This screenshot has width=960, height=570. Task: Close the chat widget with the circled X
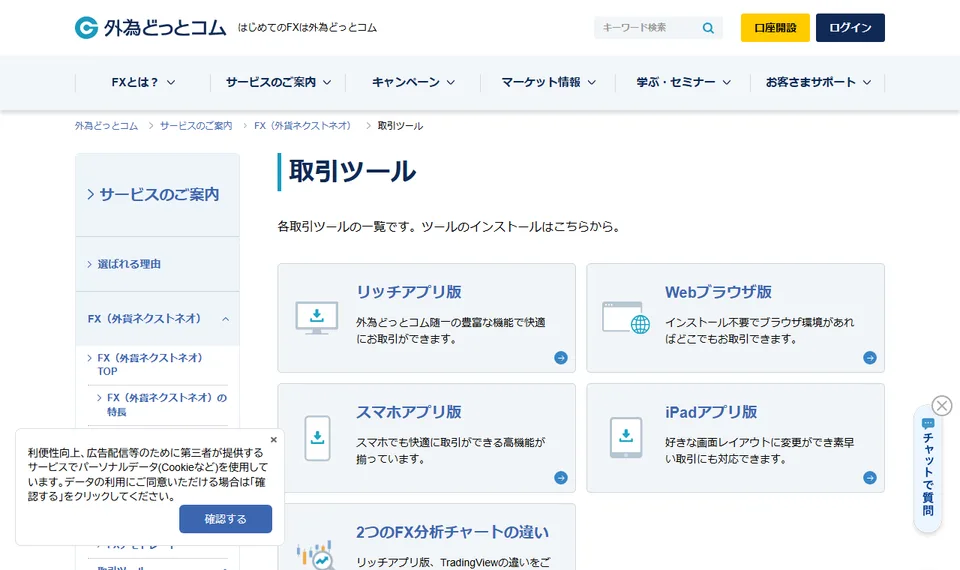[942, 405]
